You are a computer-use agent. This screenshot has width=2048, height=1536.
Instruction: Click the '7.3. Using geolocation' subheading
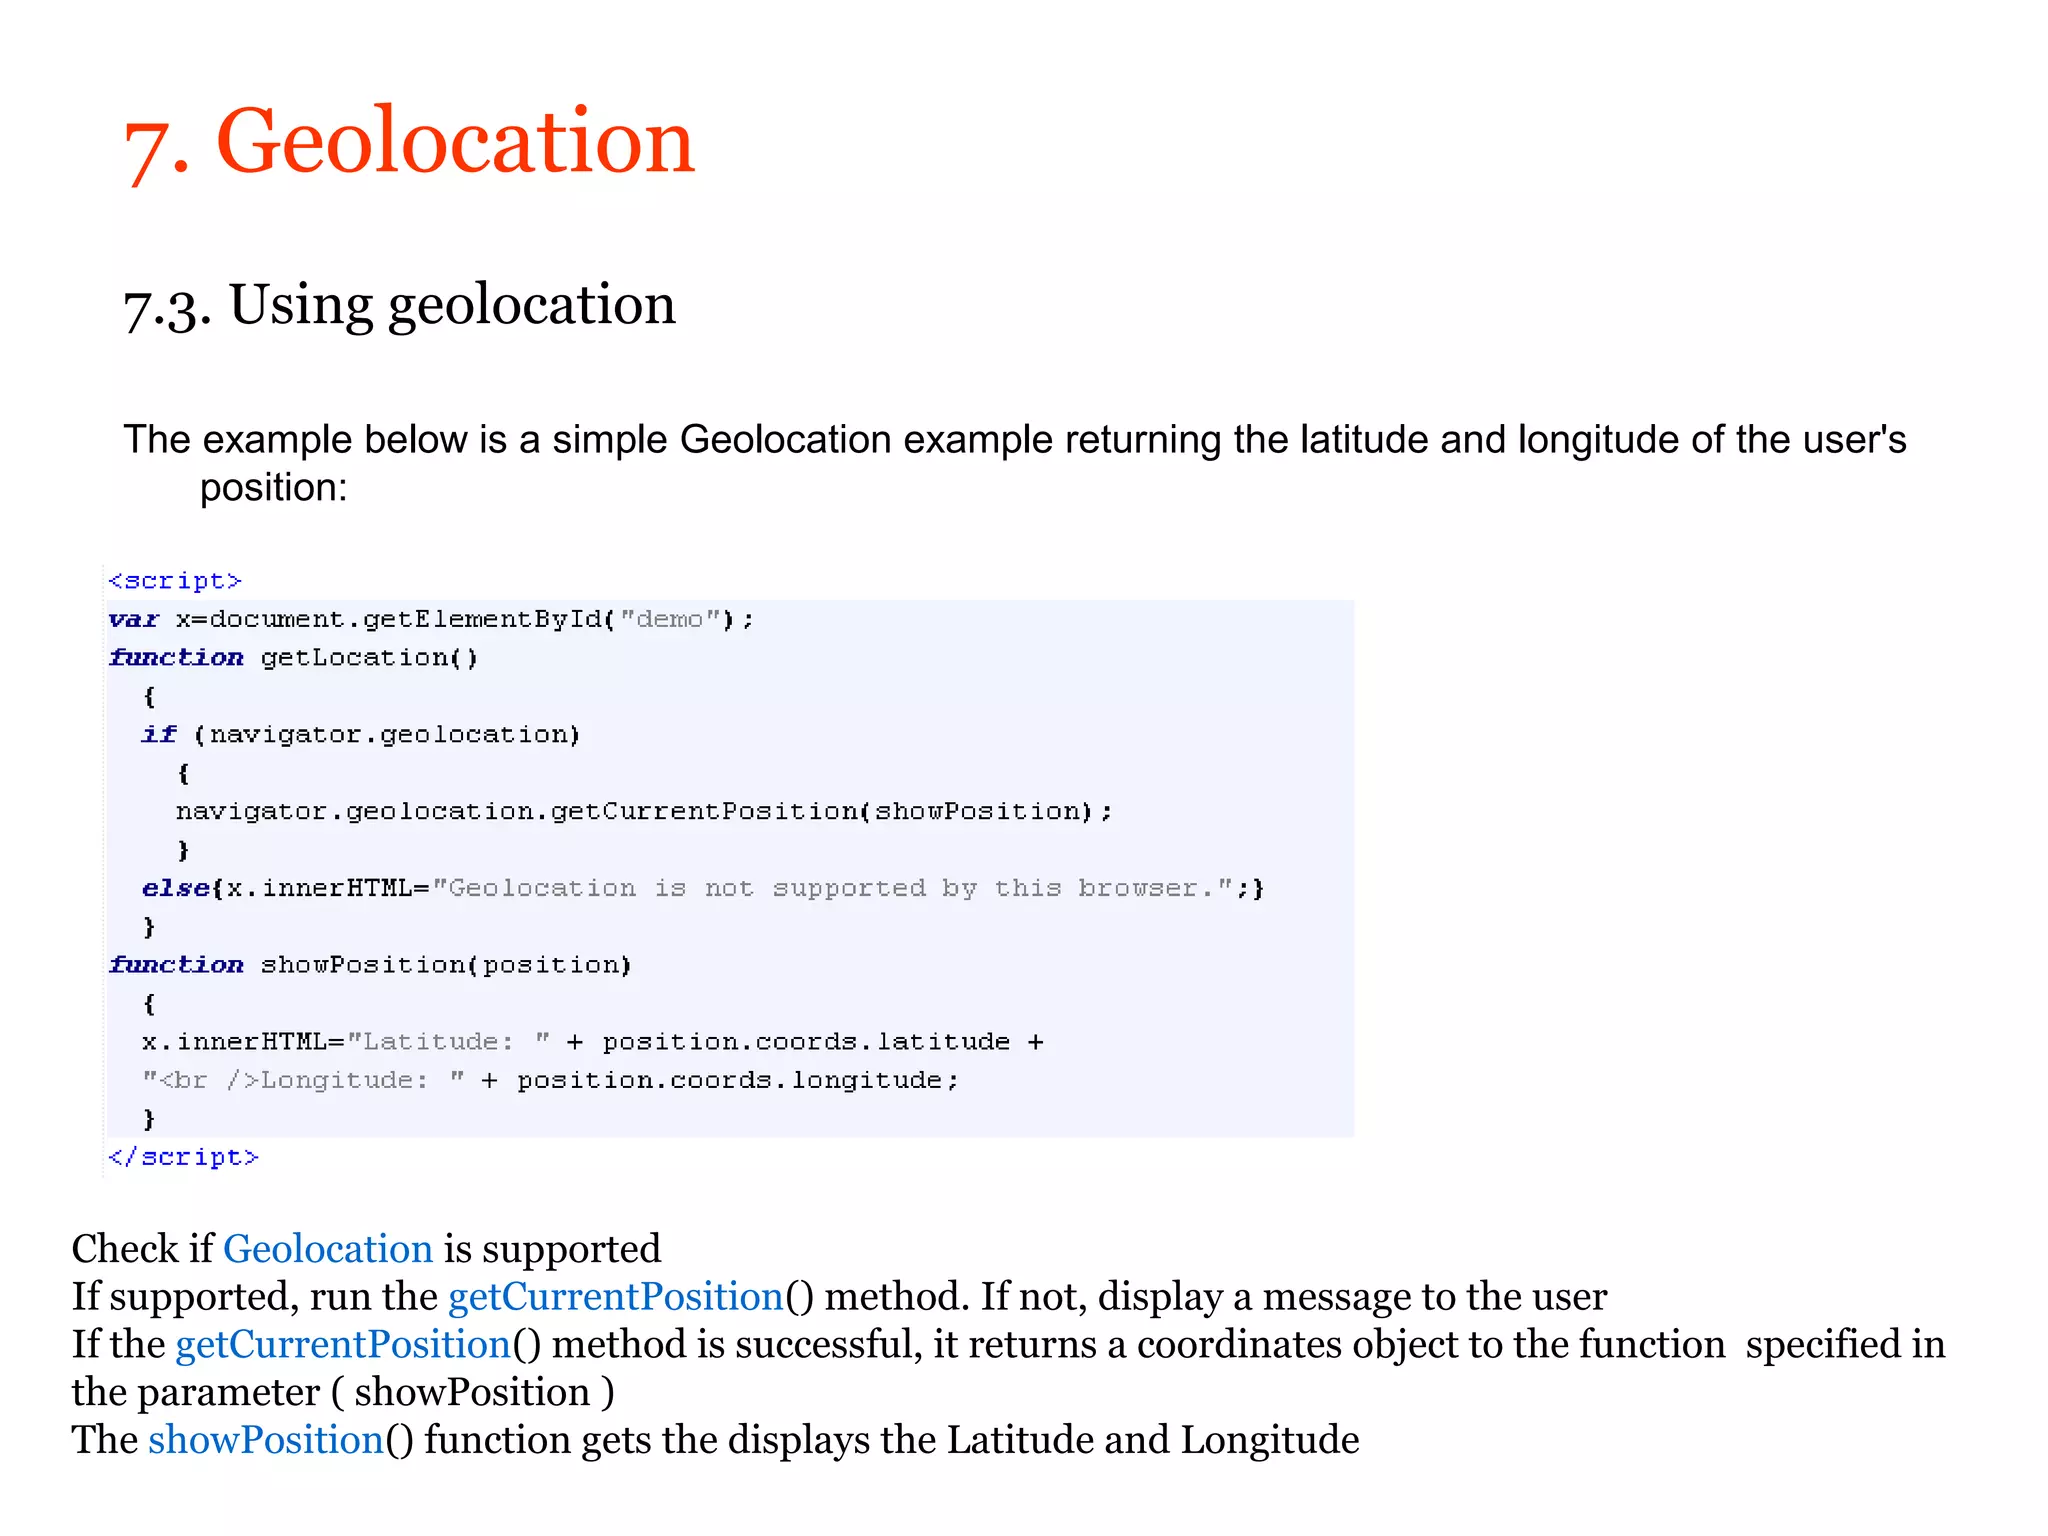pos(399,305)
